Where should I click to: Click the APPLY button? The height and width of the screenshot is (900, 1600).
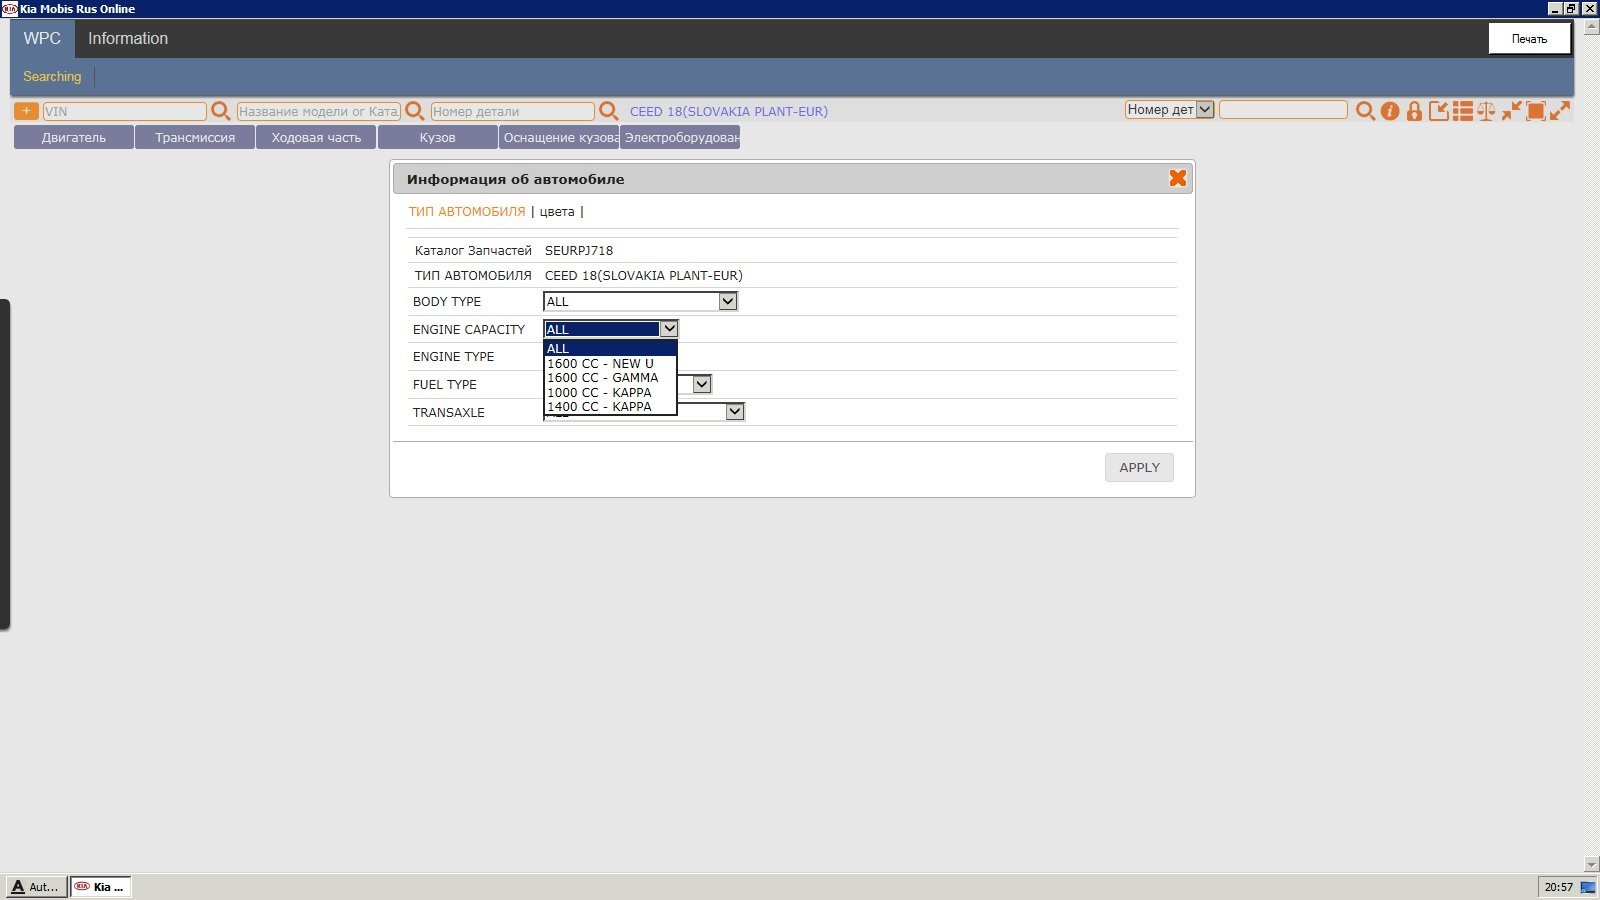(x=1139, y=467)
